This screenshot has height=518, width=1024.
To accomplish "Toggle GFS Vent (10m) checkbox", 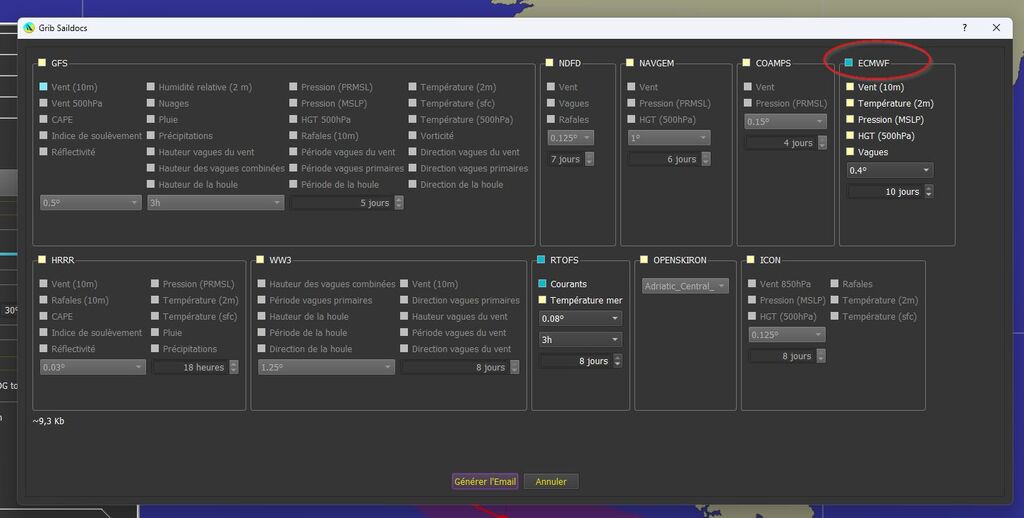I will (x=43, y=86).
